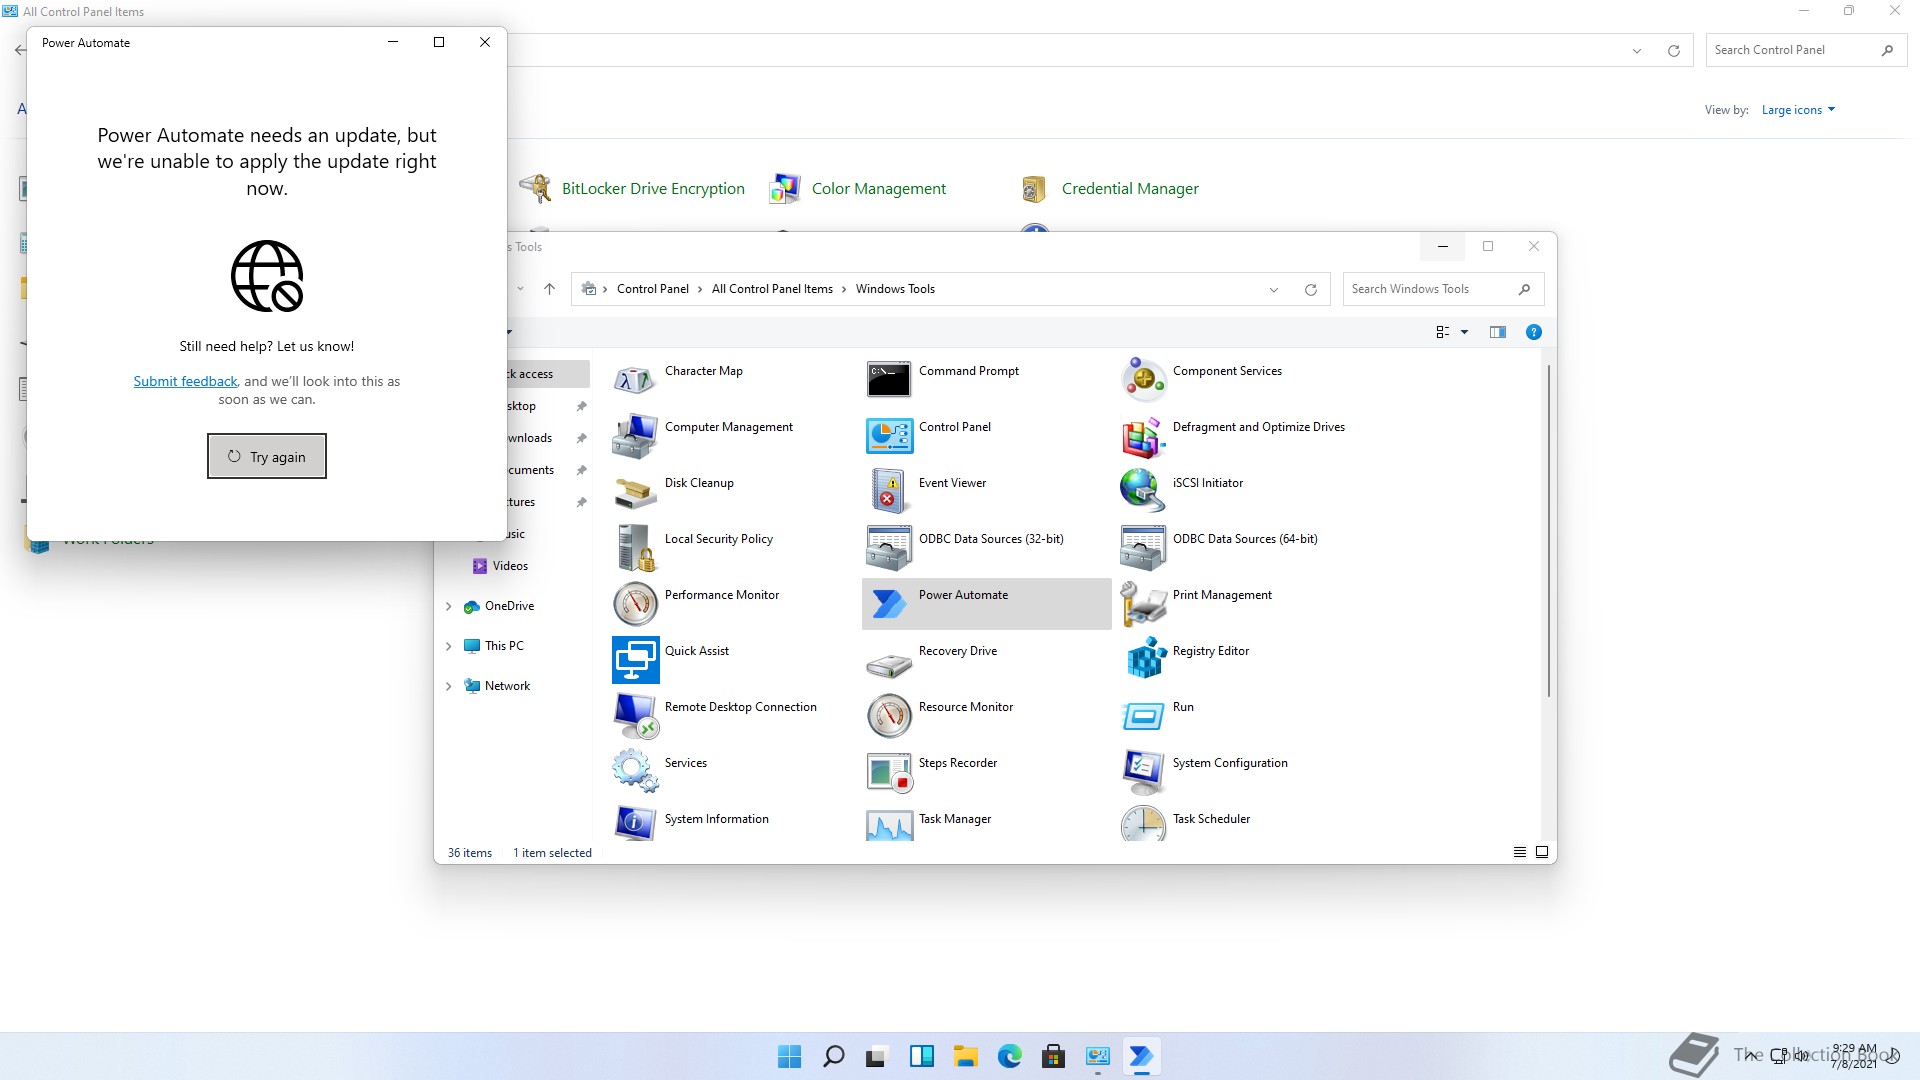Select ODBC Data Sources (32-bit) icon
The image size is (1920, 1080).
coord(889,548)
